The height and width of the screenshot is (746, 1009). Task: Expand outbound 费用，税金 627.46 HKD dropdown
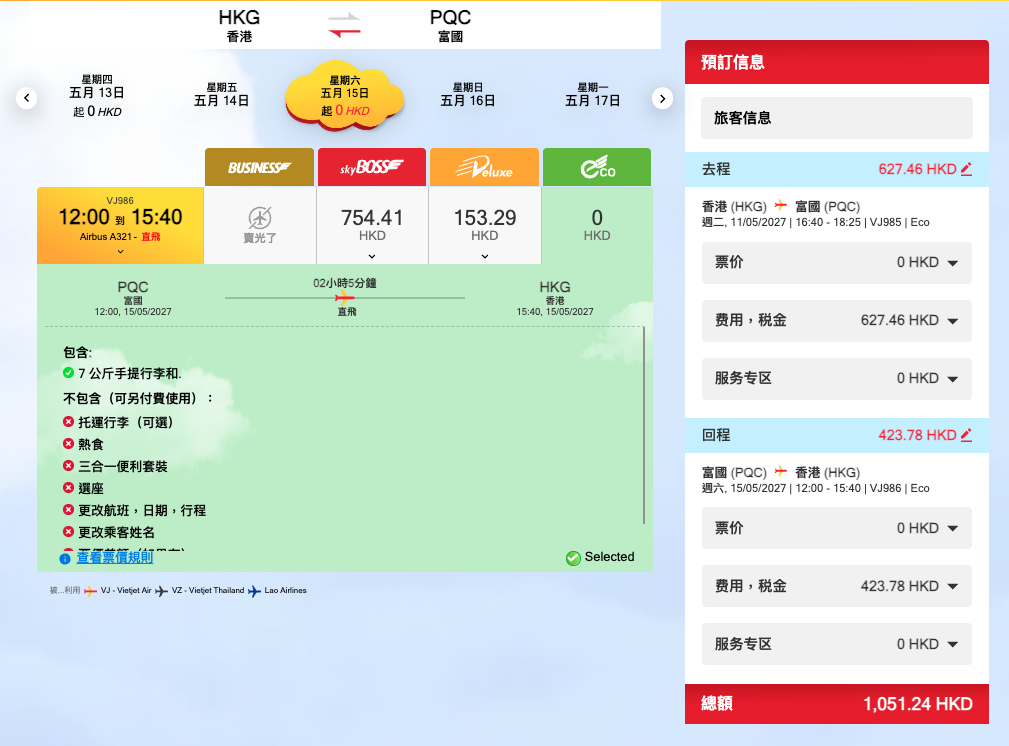click(x=837, y=321)
